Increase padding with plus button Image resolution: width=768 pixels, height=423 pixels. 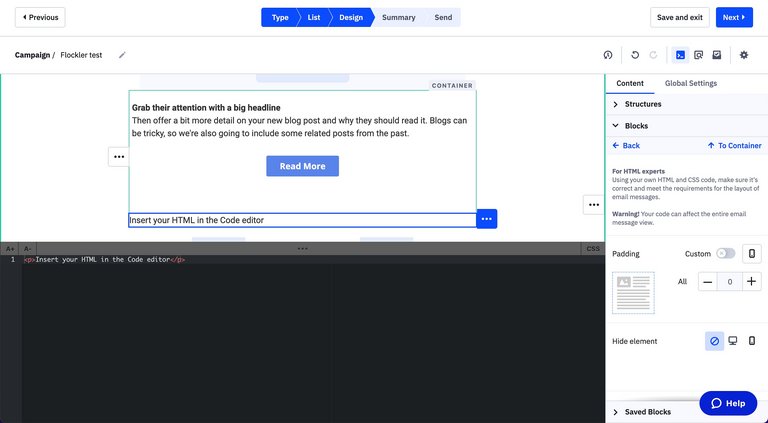click(751, 282)
